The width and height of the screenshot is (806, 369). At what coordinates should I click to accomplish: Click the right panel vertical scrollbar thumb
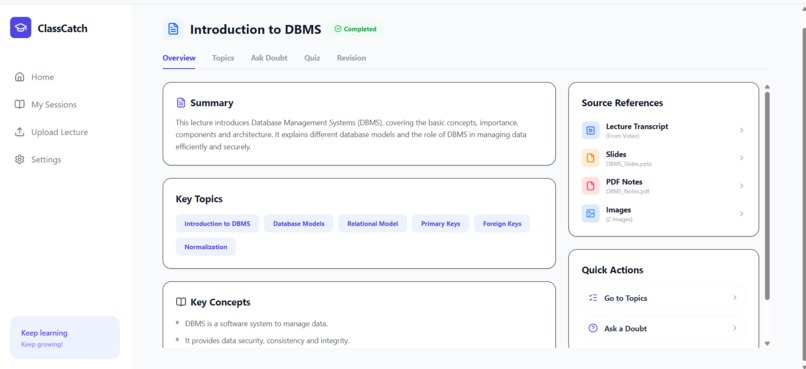[767, 196]
